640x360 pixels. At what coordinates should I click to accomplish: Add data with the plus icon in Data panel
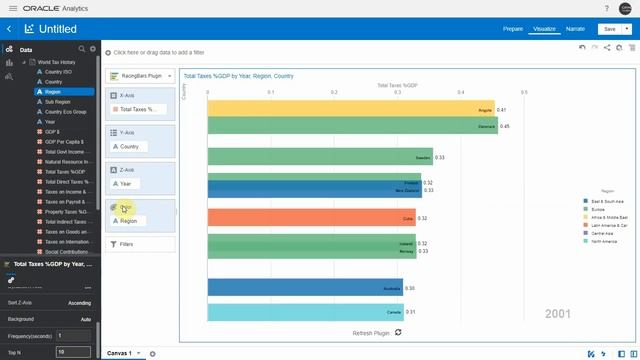pyautogui.click(x=93, y=49)
